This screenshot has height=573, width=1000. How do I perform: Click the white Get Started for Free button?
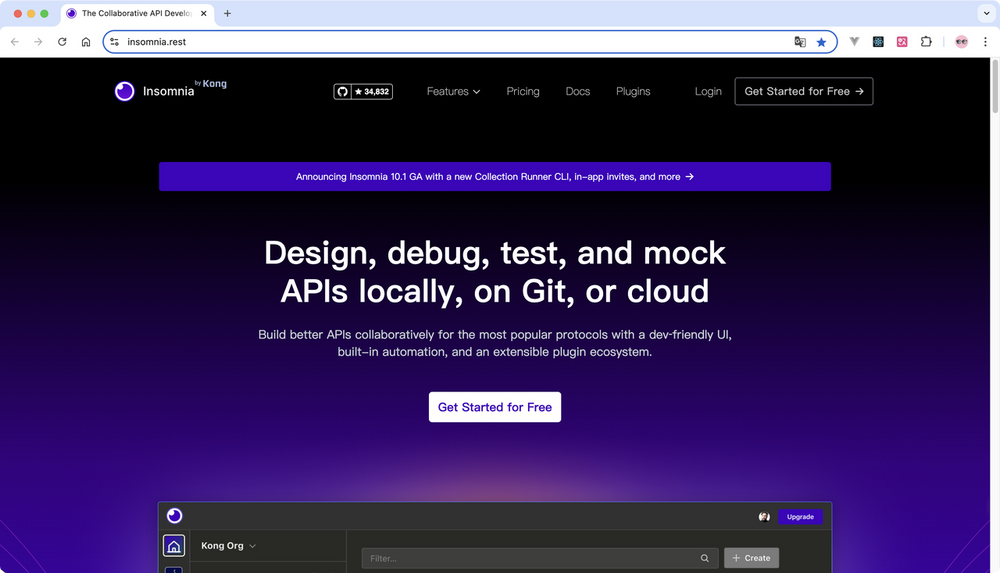pyautogui.click(x=495, y=407)
